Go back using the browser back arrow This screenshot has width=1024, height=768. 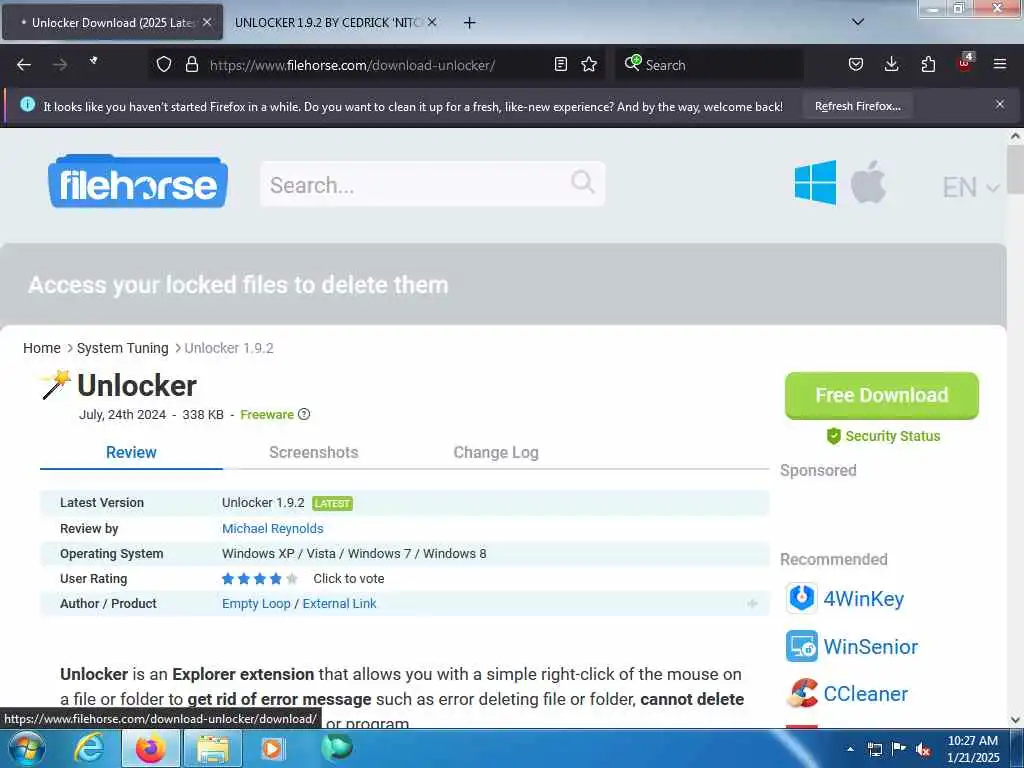(24, 65)
